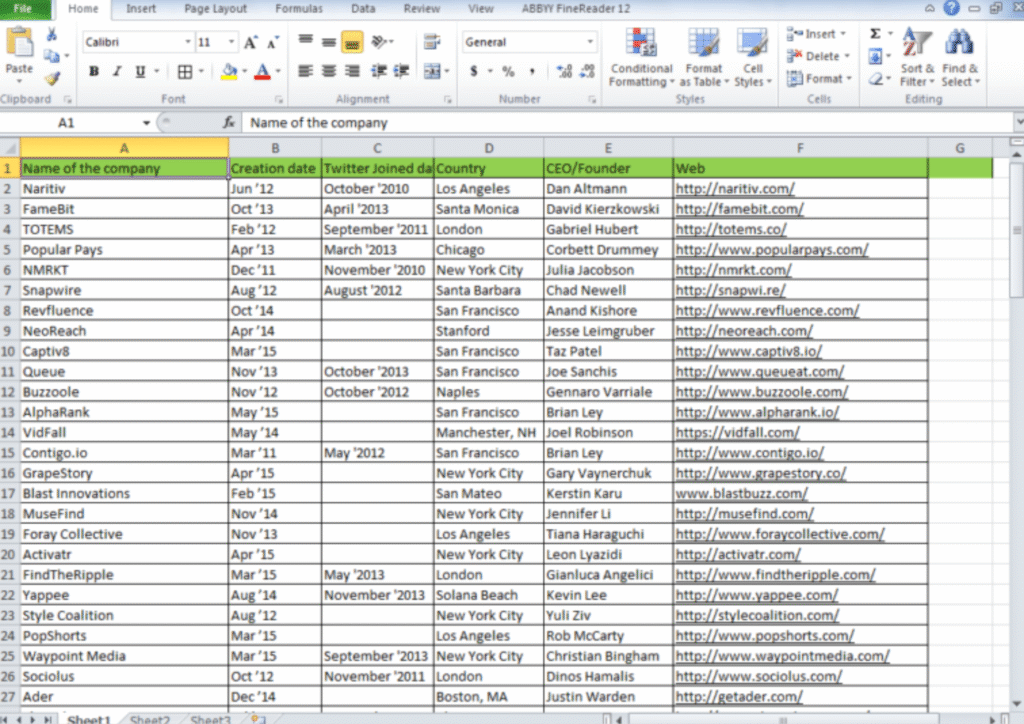Toggle Underline formatting
This screenshot has width=1024, height=724.
click(x=140, y=72)
